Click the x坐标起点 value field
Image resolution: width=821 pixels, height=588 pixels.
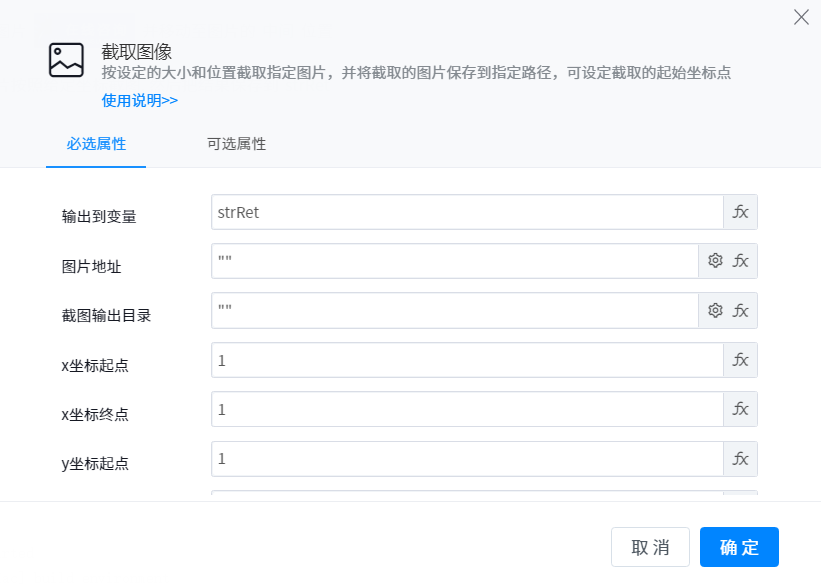point(466,360)
